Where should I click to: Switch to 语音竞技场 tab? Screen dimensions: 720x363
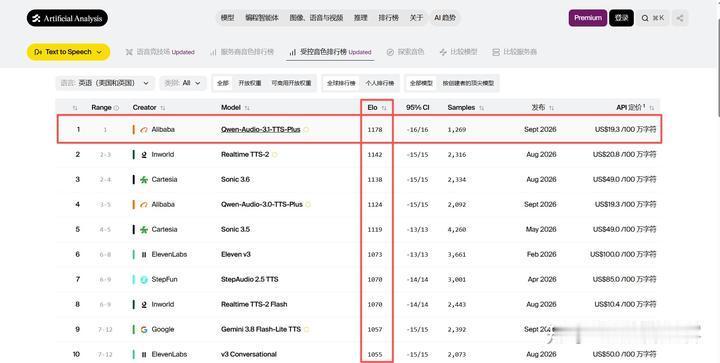coord(160,52)
